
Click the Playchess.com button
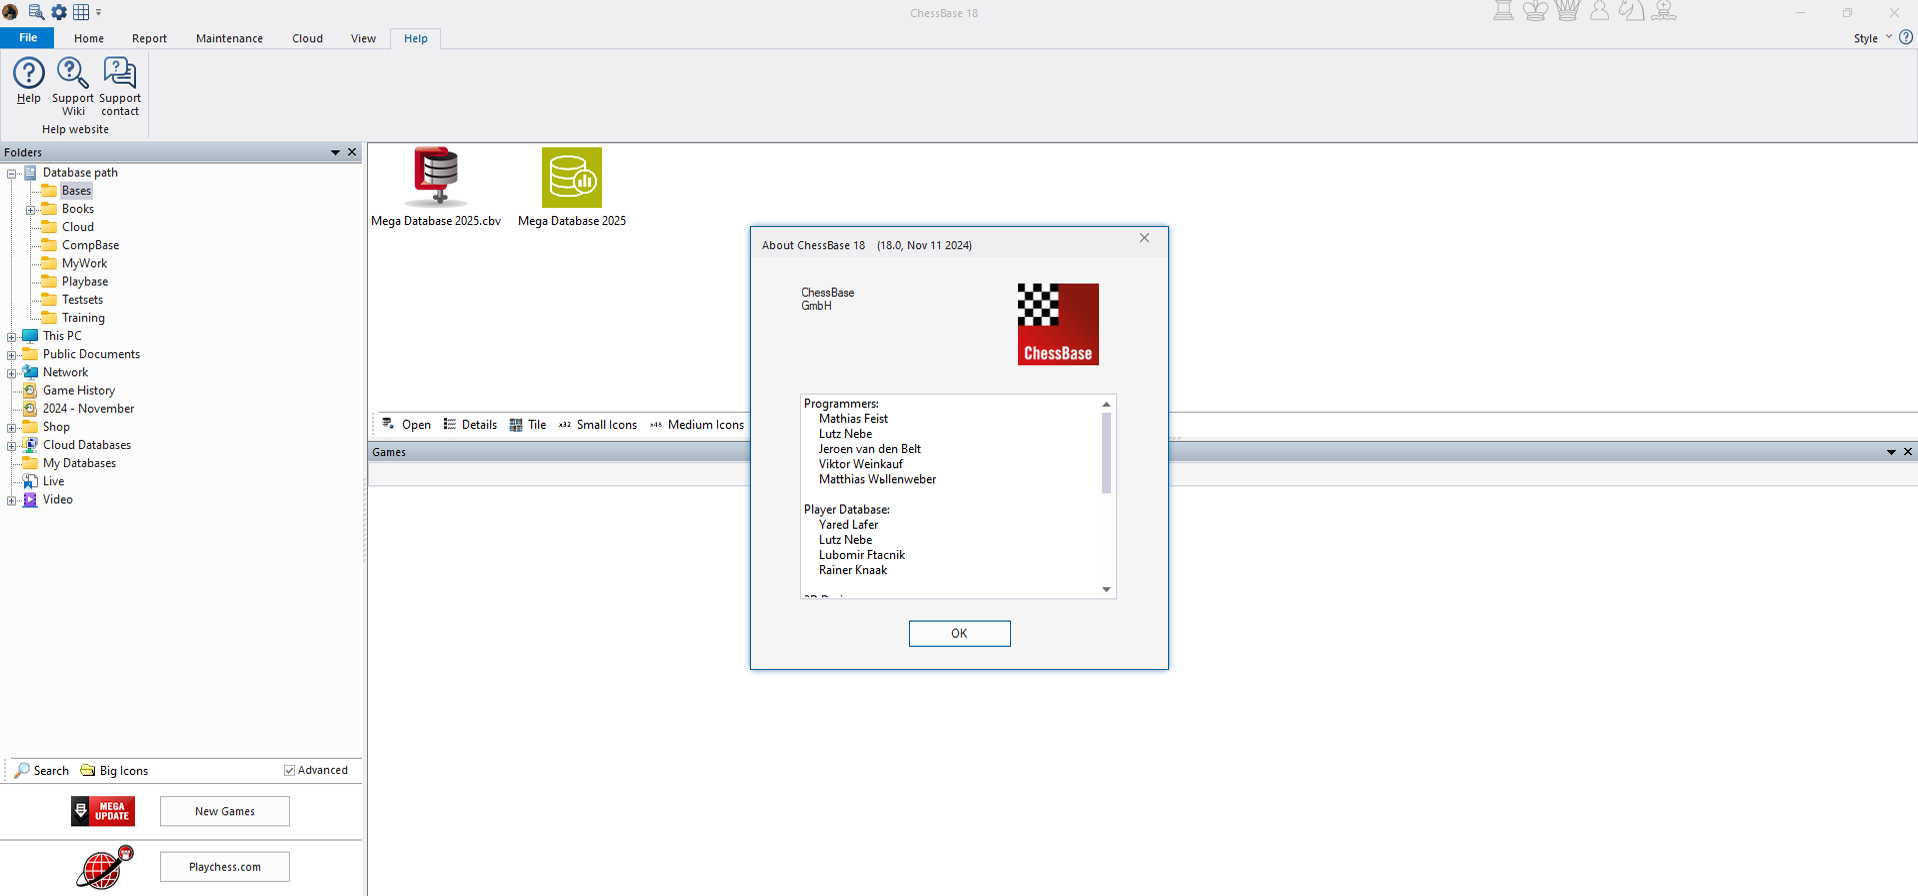tap(225, 867)
